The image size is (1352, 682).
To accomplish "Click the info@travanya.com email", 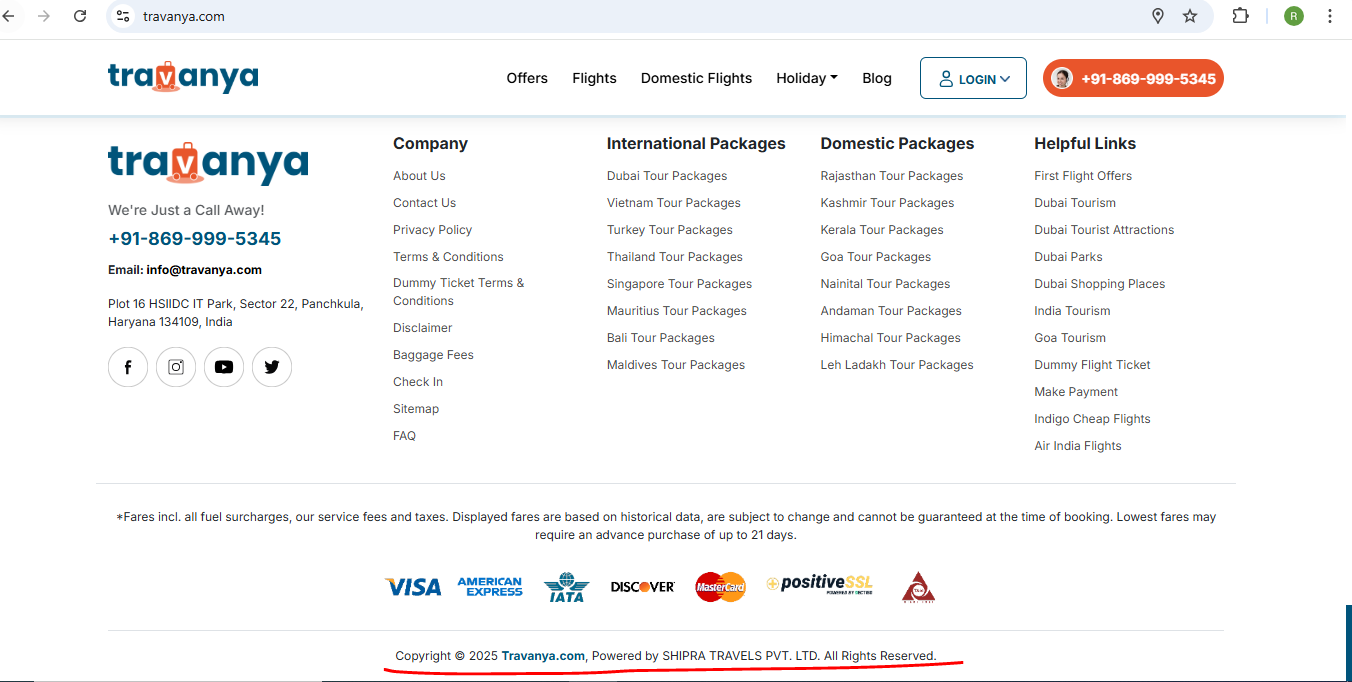I will [x=204, y=270].
